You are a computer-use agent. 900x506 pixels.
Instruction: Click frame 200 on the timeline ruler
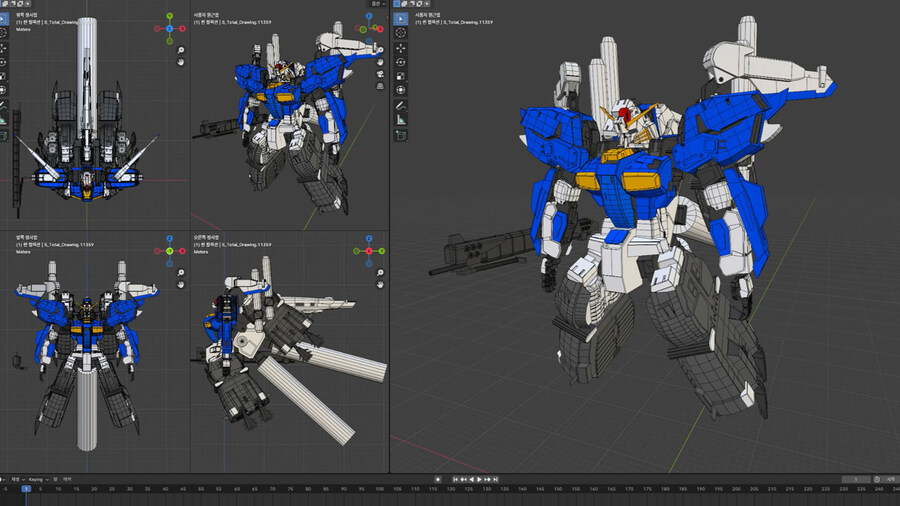(736, 489)
